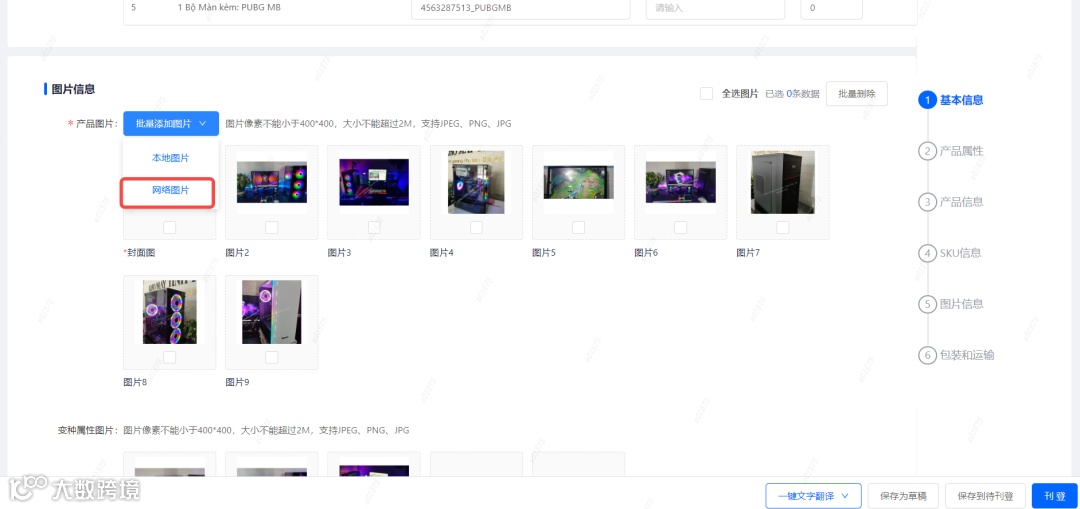This screenshot has height=509, width=1080.
Task: Click the 保存到待刊登 button
Action: (x=984, y=496)
